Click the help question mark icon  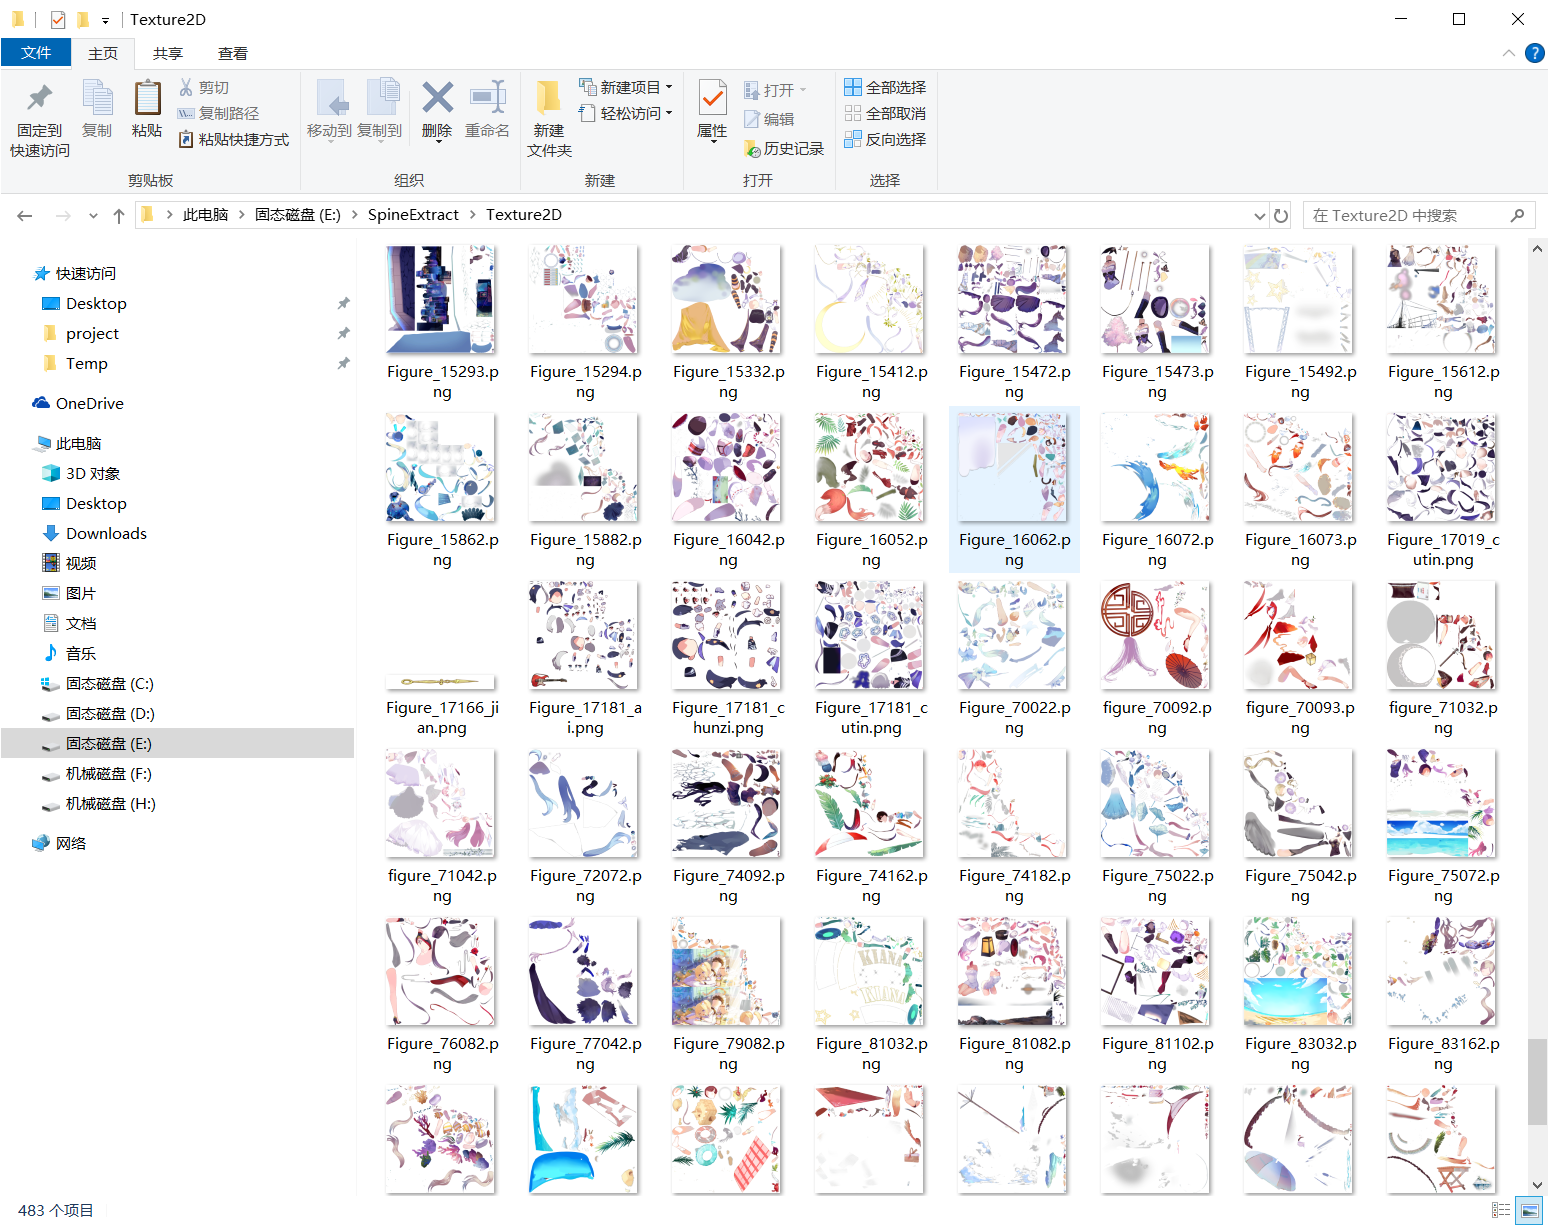tap(1534, 54)
